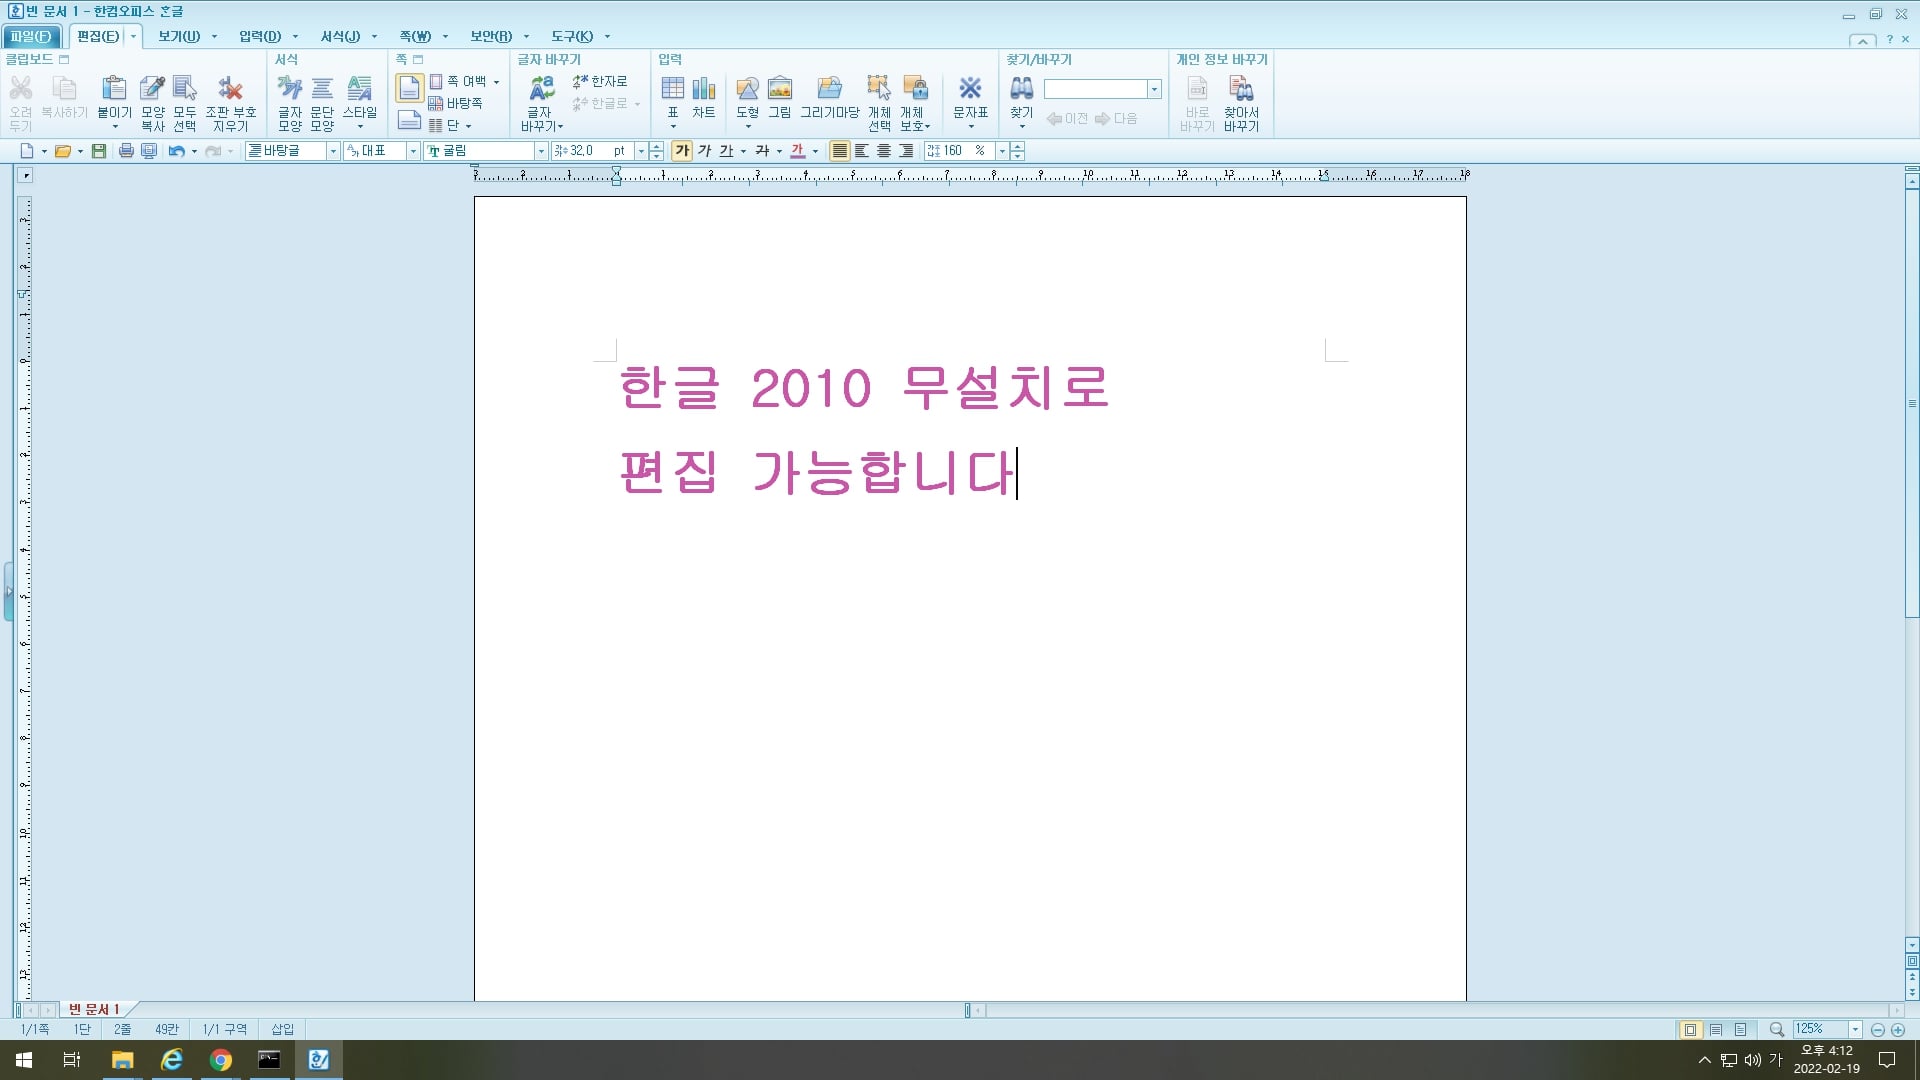
Task: Toggle italic 가 formatting button
Action: tap(704, 151)
